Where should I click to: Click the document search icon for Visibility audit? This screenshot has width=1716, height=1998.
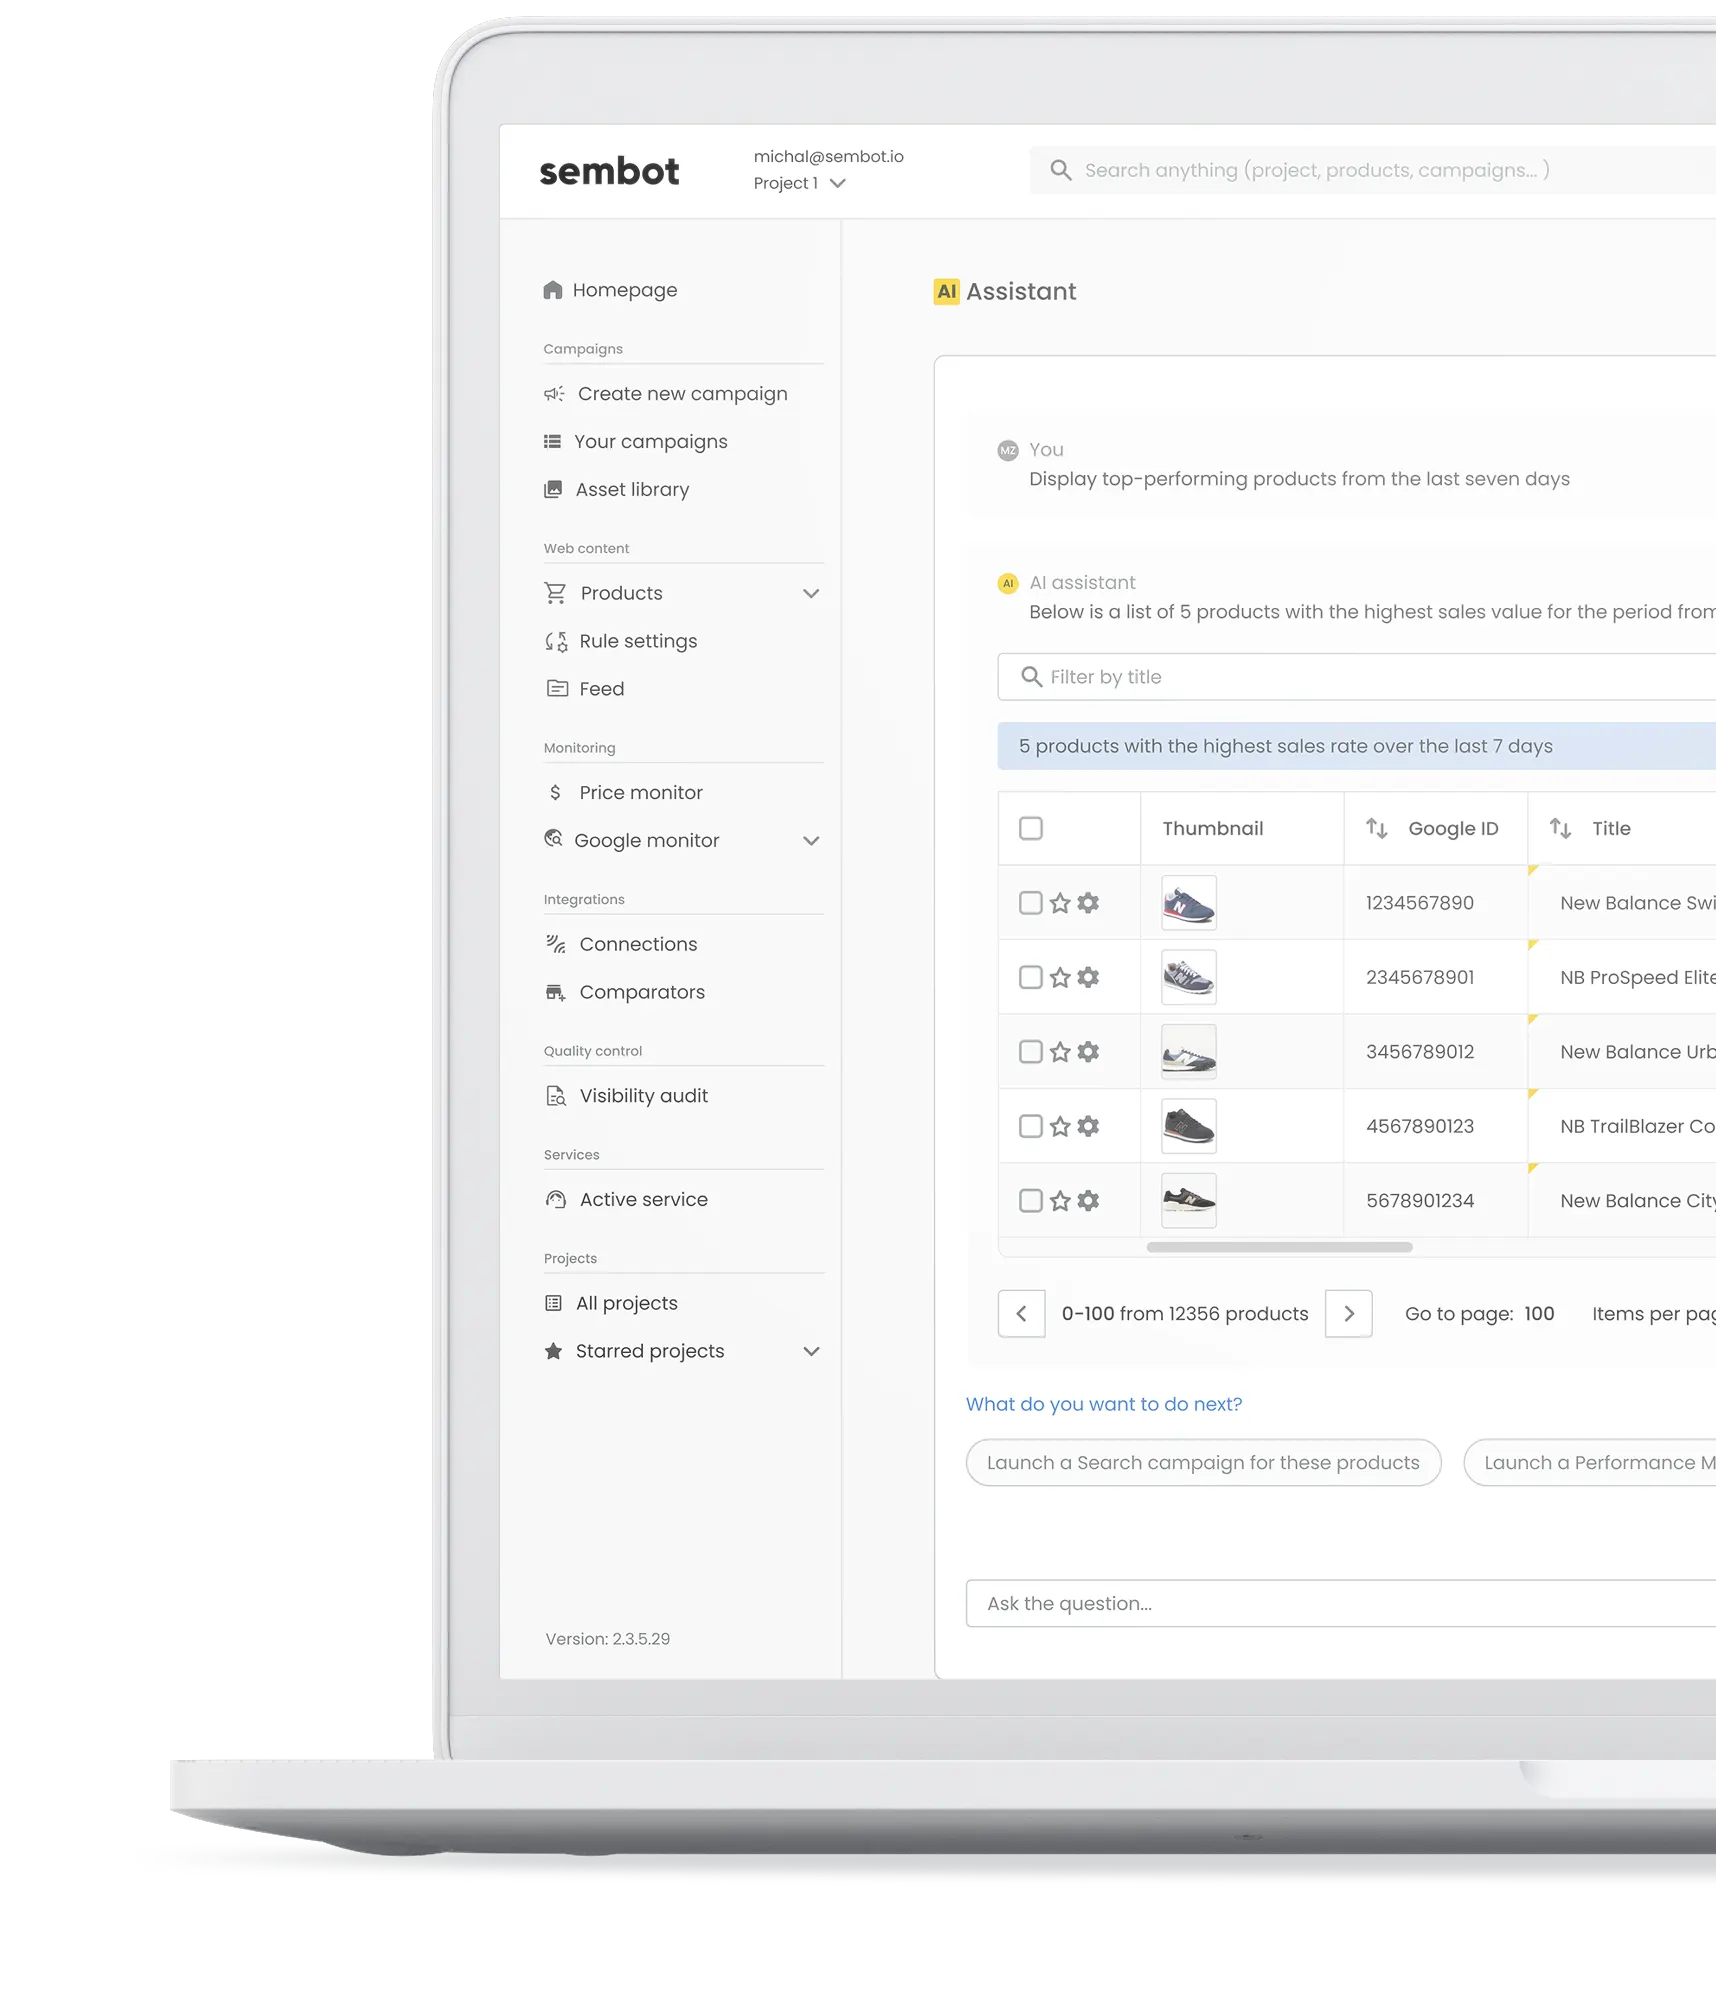pos(556,1096)
